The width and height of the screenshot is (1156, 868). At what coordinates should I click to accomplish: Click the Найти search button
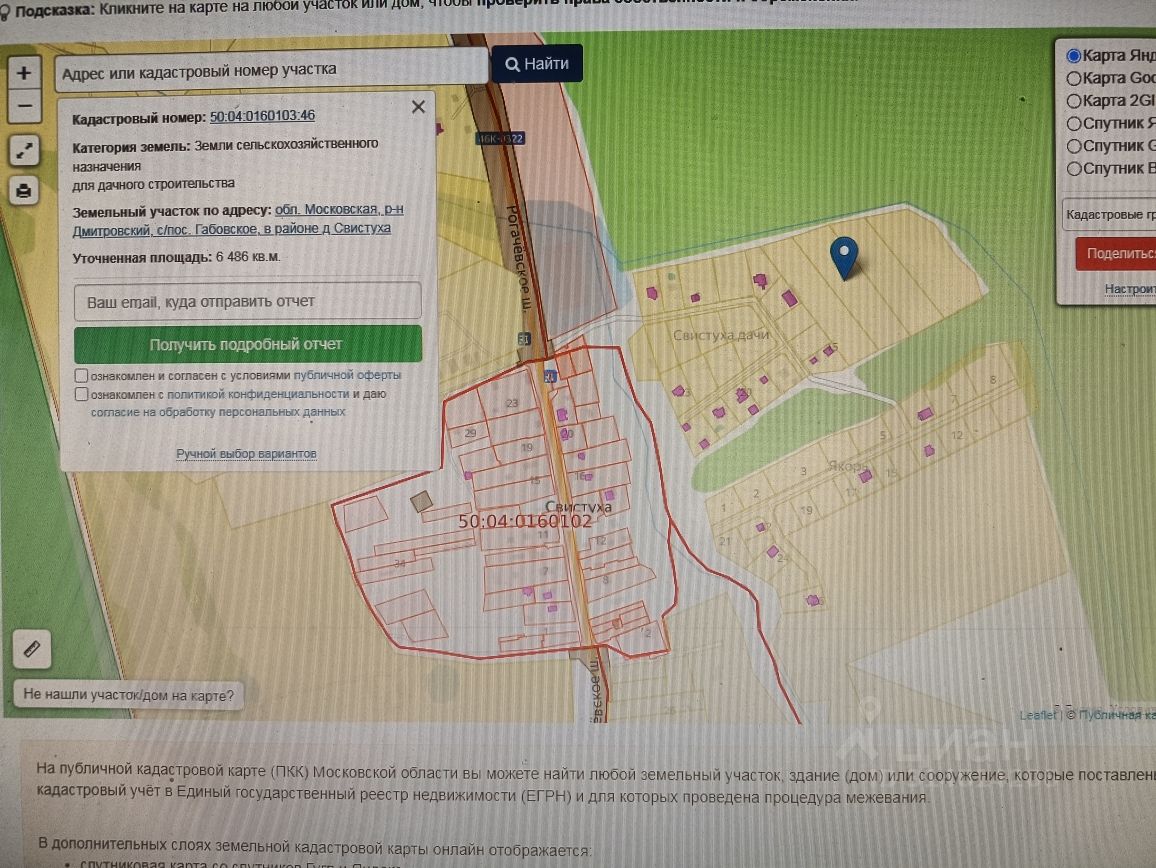pyautogui.click(x=537, y=63)
